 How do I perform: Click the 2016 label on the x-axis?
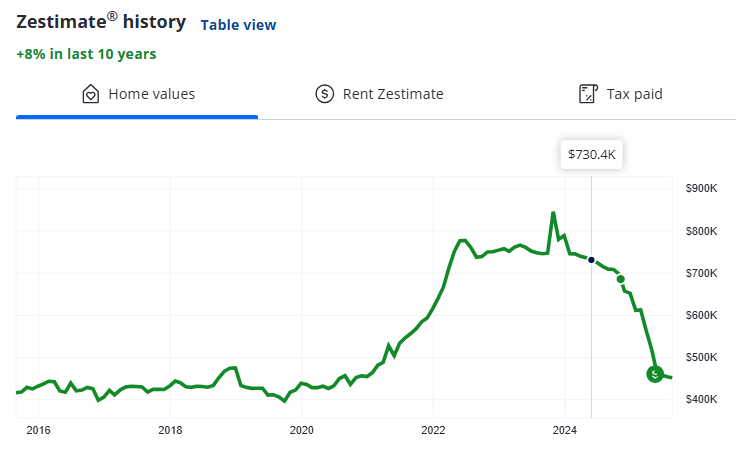38,430
